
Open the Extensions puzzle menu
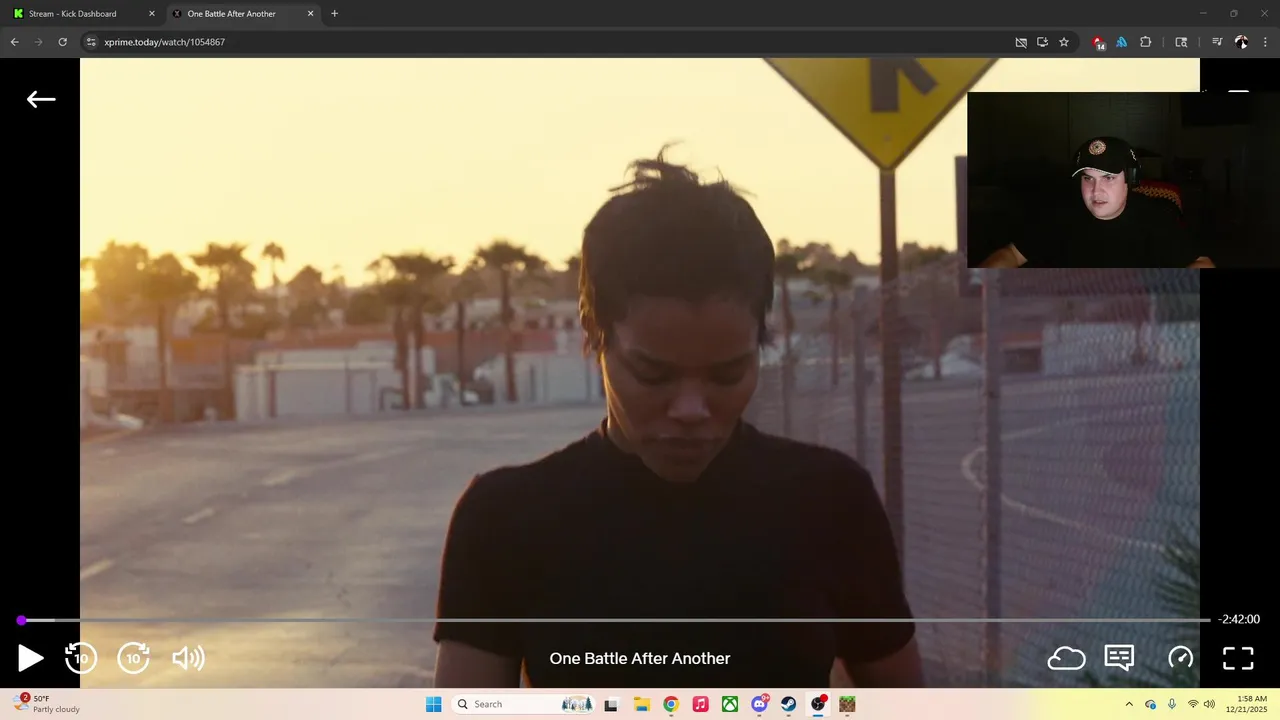tap(1146, 42)
